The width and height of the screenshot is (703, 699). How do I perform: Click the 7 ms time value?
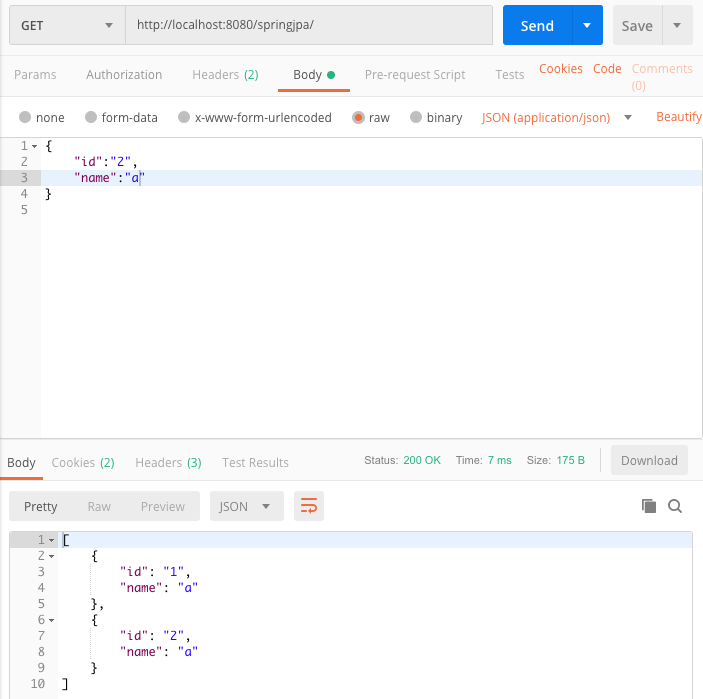499,460
